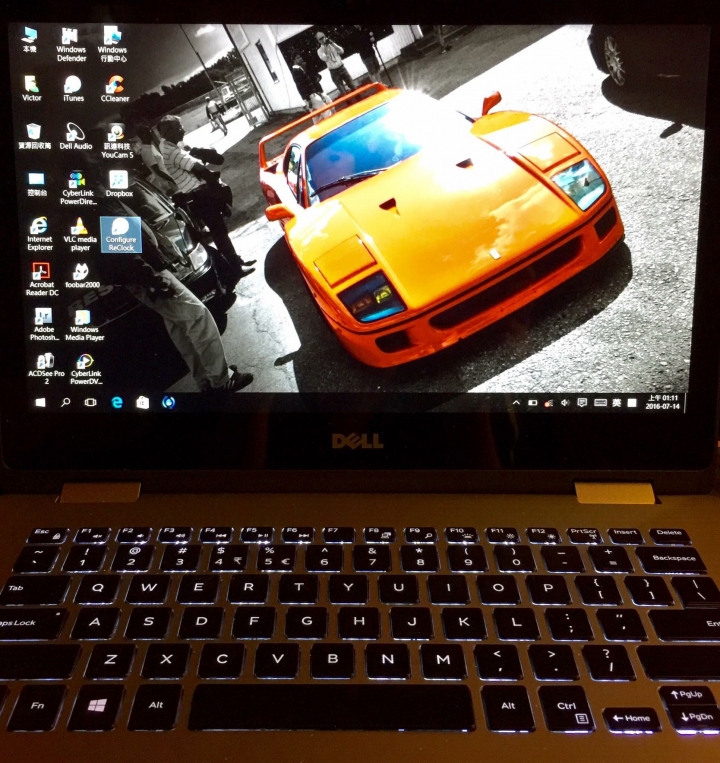720x763 pixels.
Task: Launch CyberLink PowerDVD desktop icon
Action: (x=86, y=368)
